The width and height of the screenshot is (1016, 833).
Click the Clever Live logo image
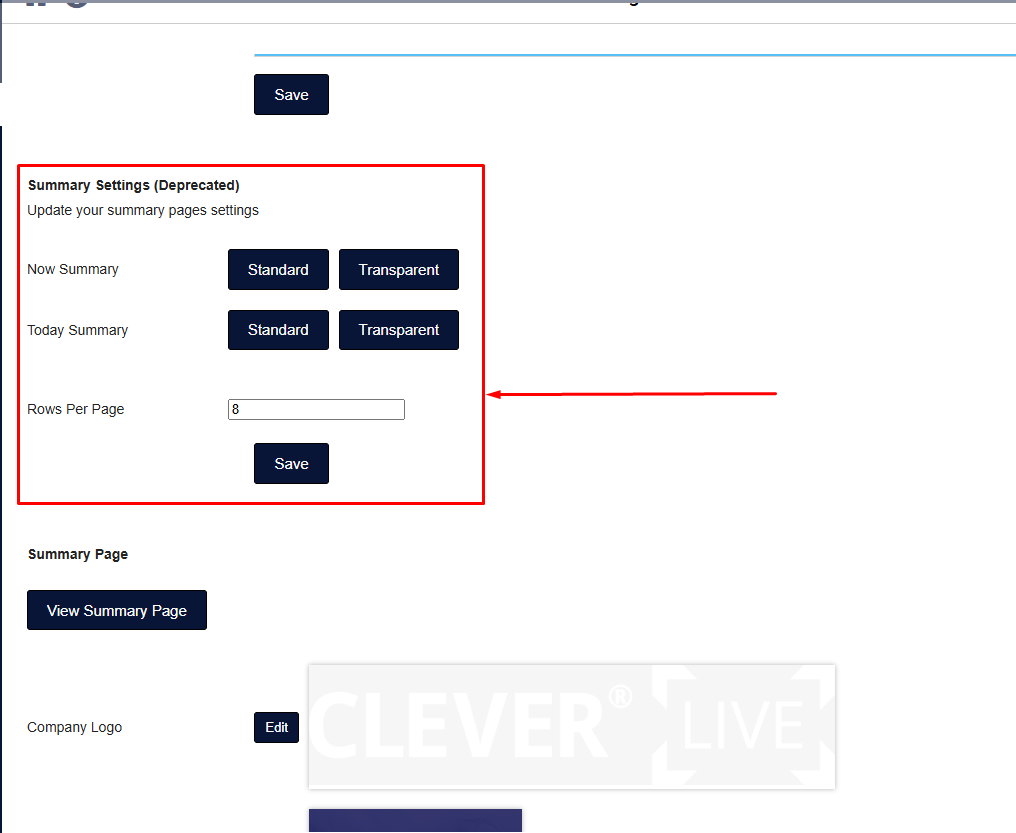[x=571, y=726]
